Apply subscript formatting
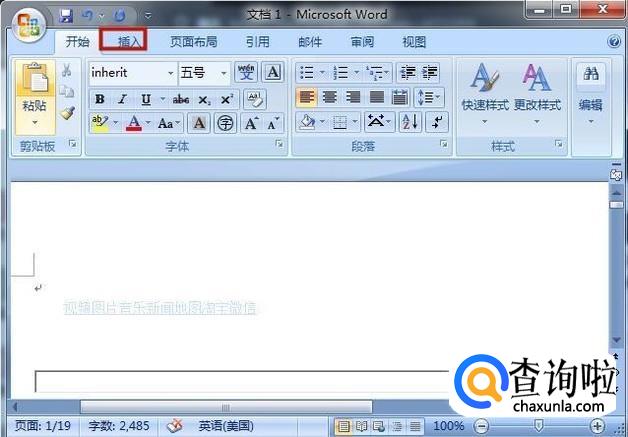This screenshot has height=437, width=628. click(x=204, y=99)
